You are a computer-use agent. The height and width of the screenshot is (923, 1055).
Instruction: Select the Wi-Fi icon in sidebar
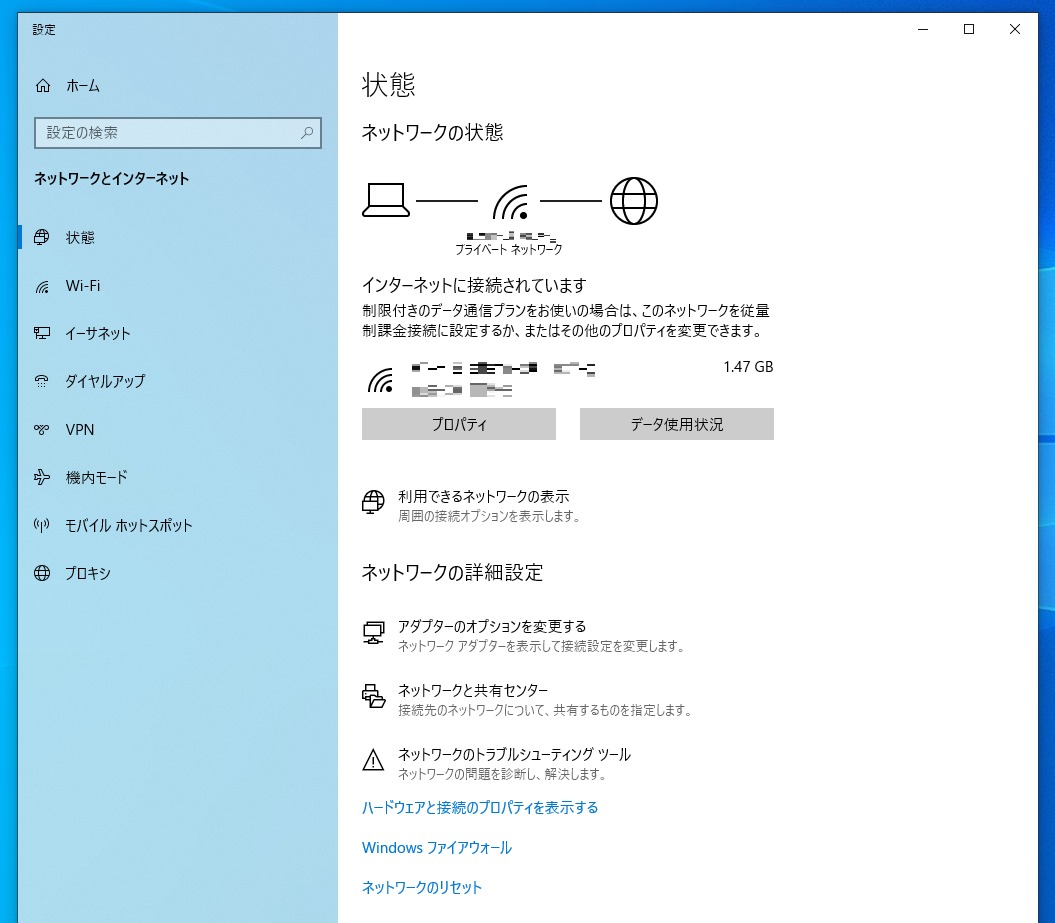(42, 286)
